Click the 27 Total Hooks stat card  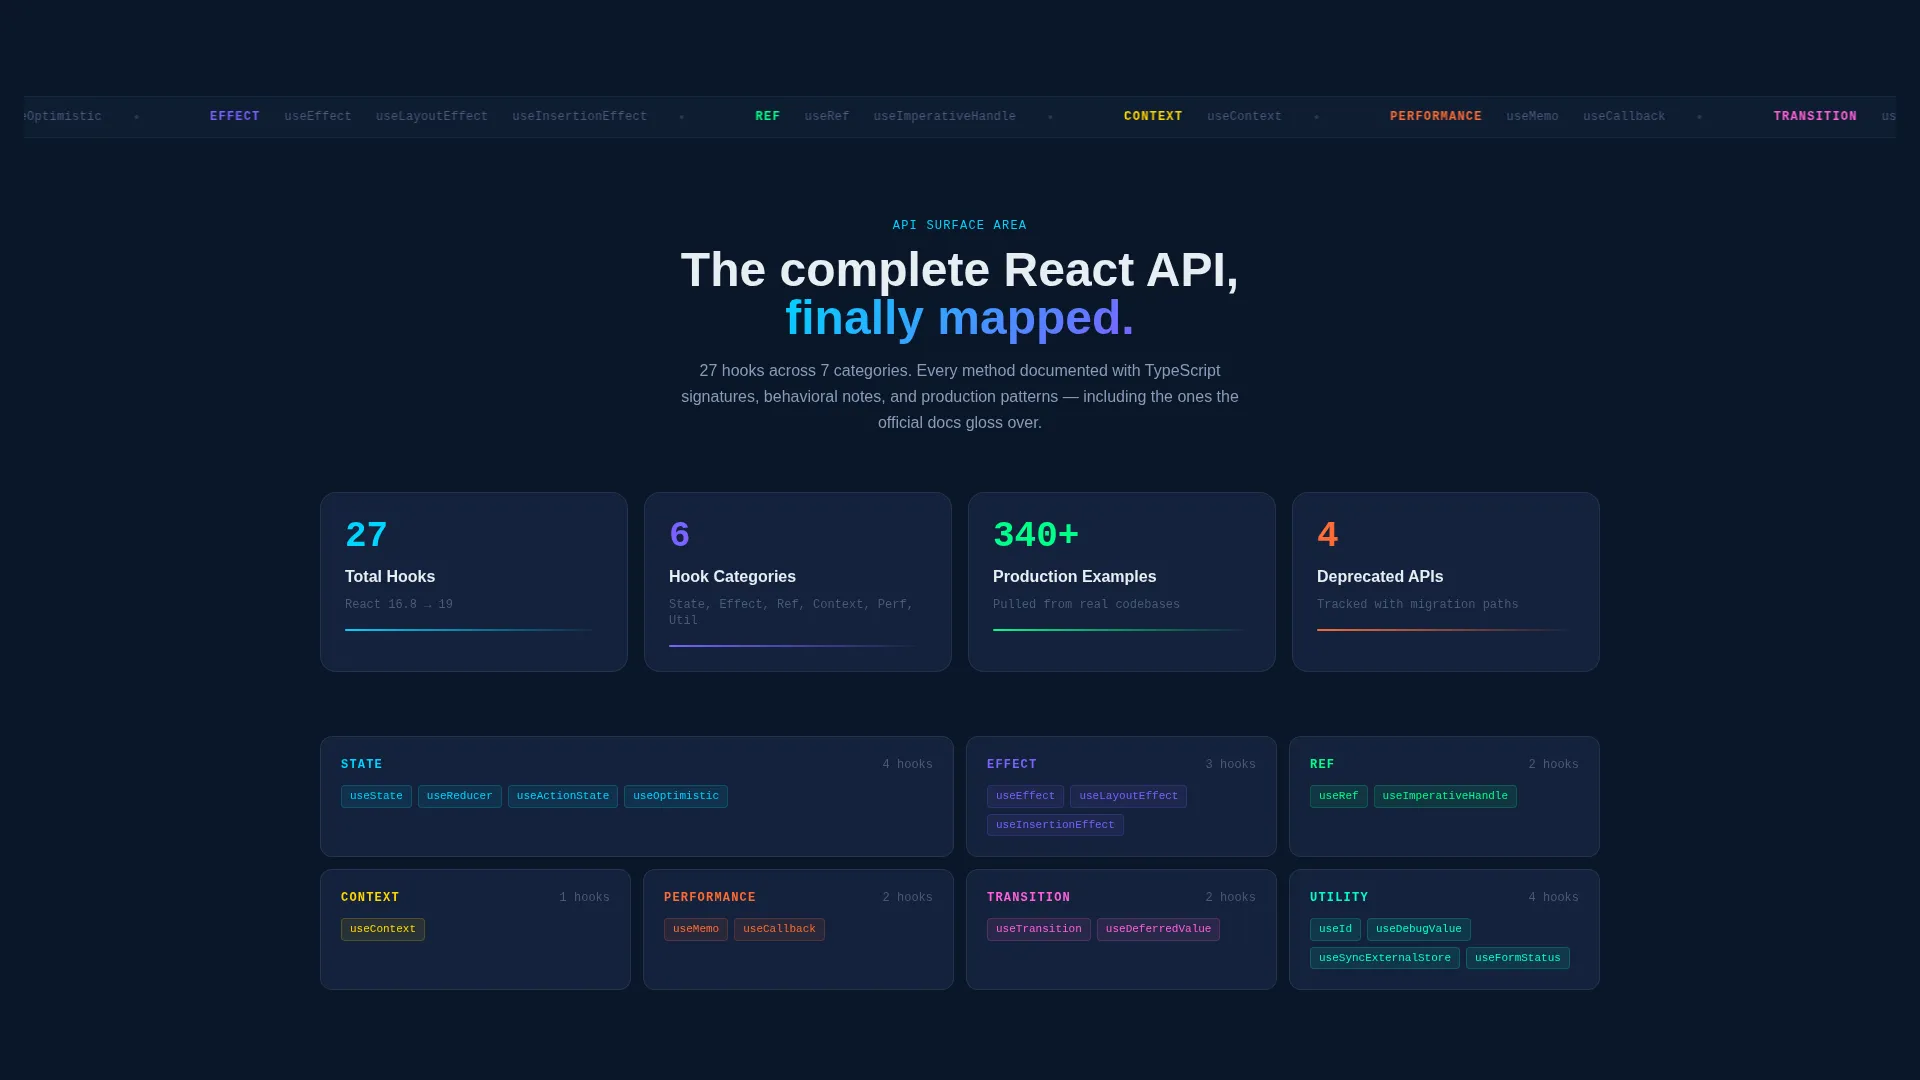[474, 582]
